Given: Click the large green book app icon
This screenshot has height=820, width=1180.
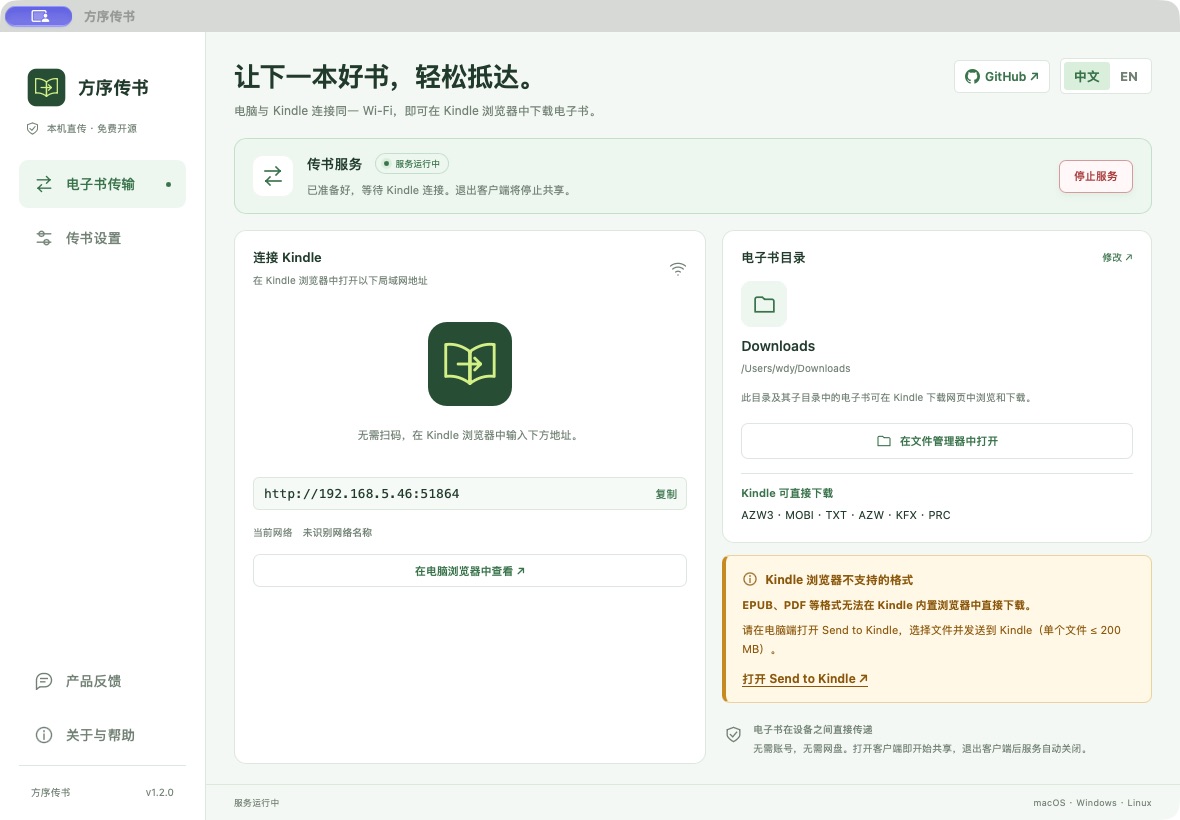Looking at the screenshot, I should point(470,364).
